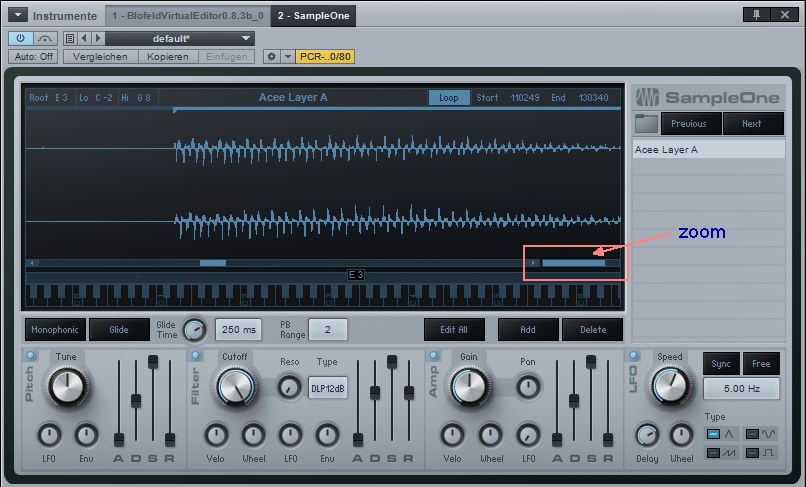Go to next preset arrow
This screenshot has width=806, height=487.
(x=98, y=39)
